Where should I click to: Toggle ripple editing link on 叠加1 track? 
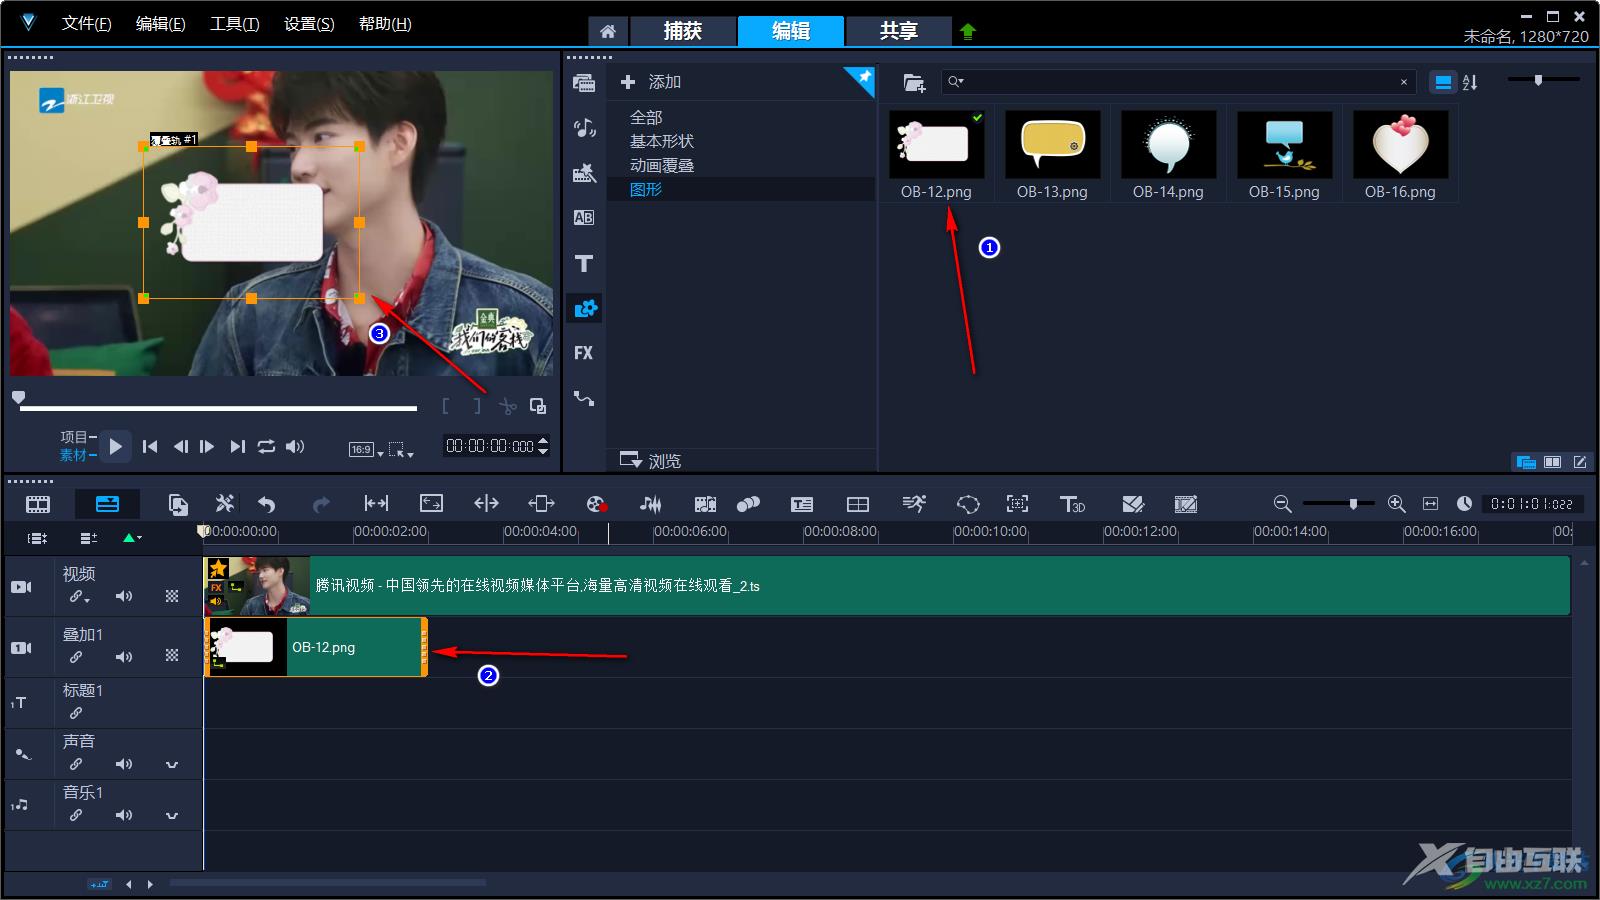point(76,657)
